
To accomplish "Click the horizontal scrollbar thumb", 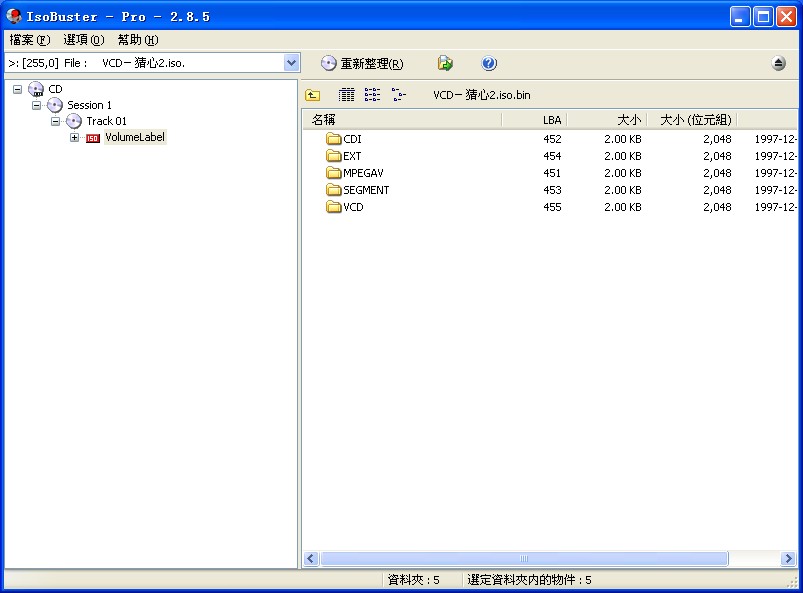I will click(524, 559).
